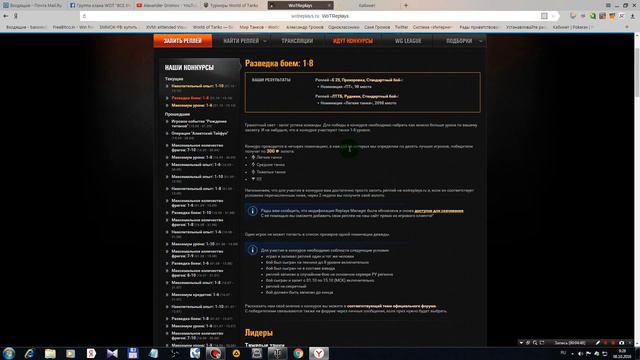
Task: Expand the НАЙТИ РЕПЛЕЙ dropdown menu
Action: coord(245,41)
